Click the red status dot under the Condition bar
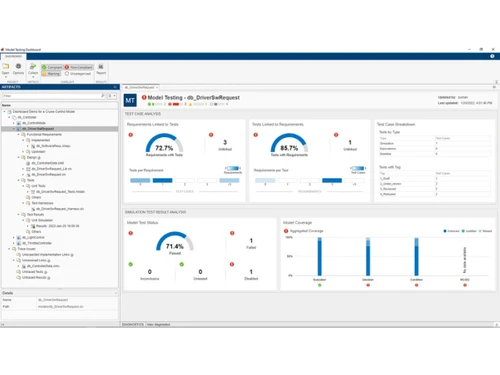The image size is (500, 375). [416, 285]
